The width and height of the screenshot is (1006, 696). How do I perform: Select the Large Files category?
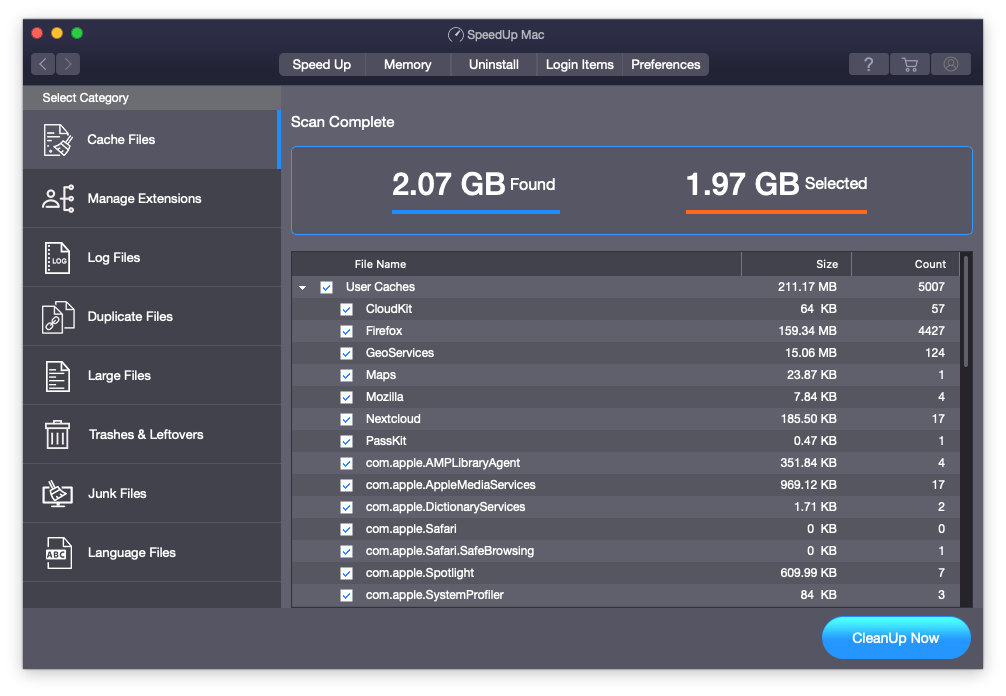[x=151, y=375]
